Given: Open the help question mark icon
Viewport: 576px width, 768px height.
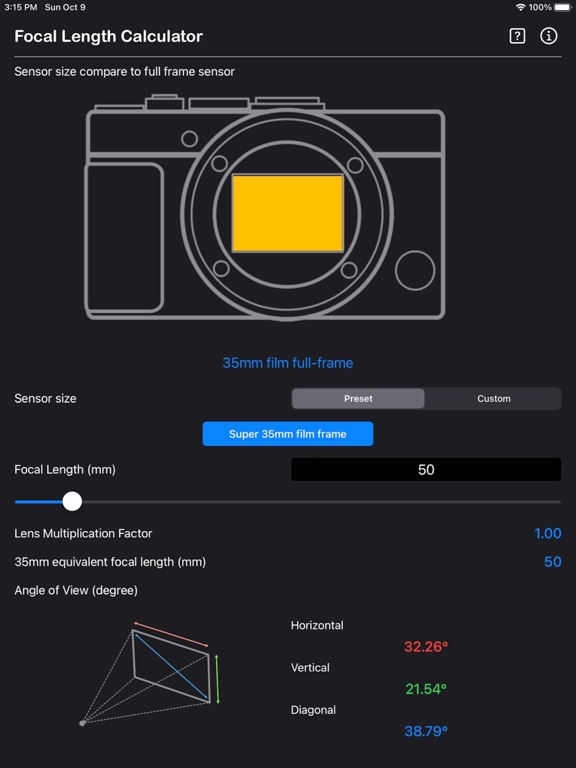Looking at the screenshot, I should (x=517, y=36).
